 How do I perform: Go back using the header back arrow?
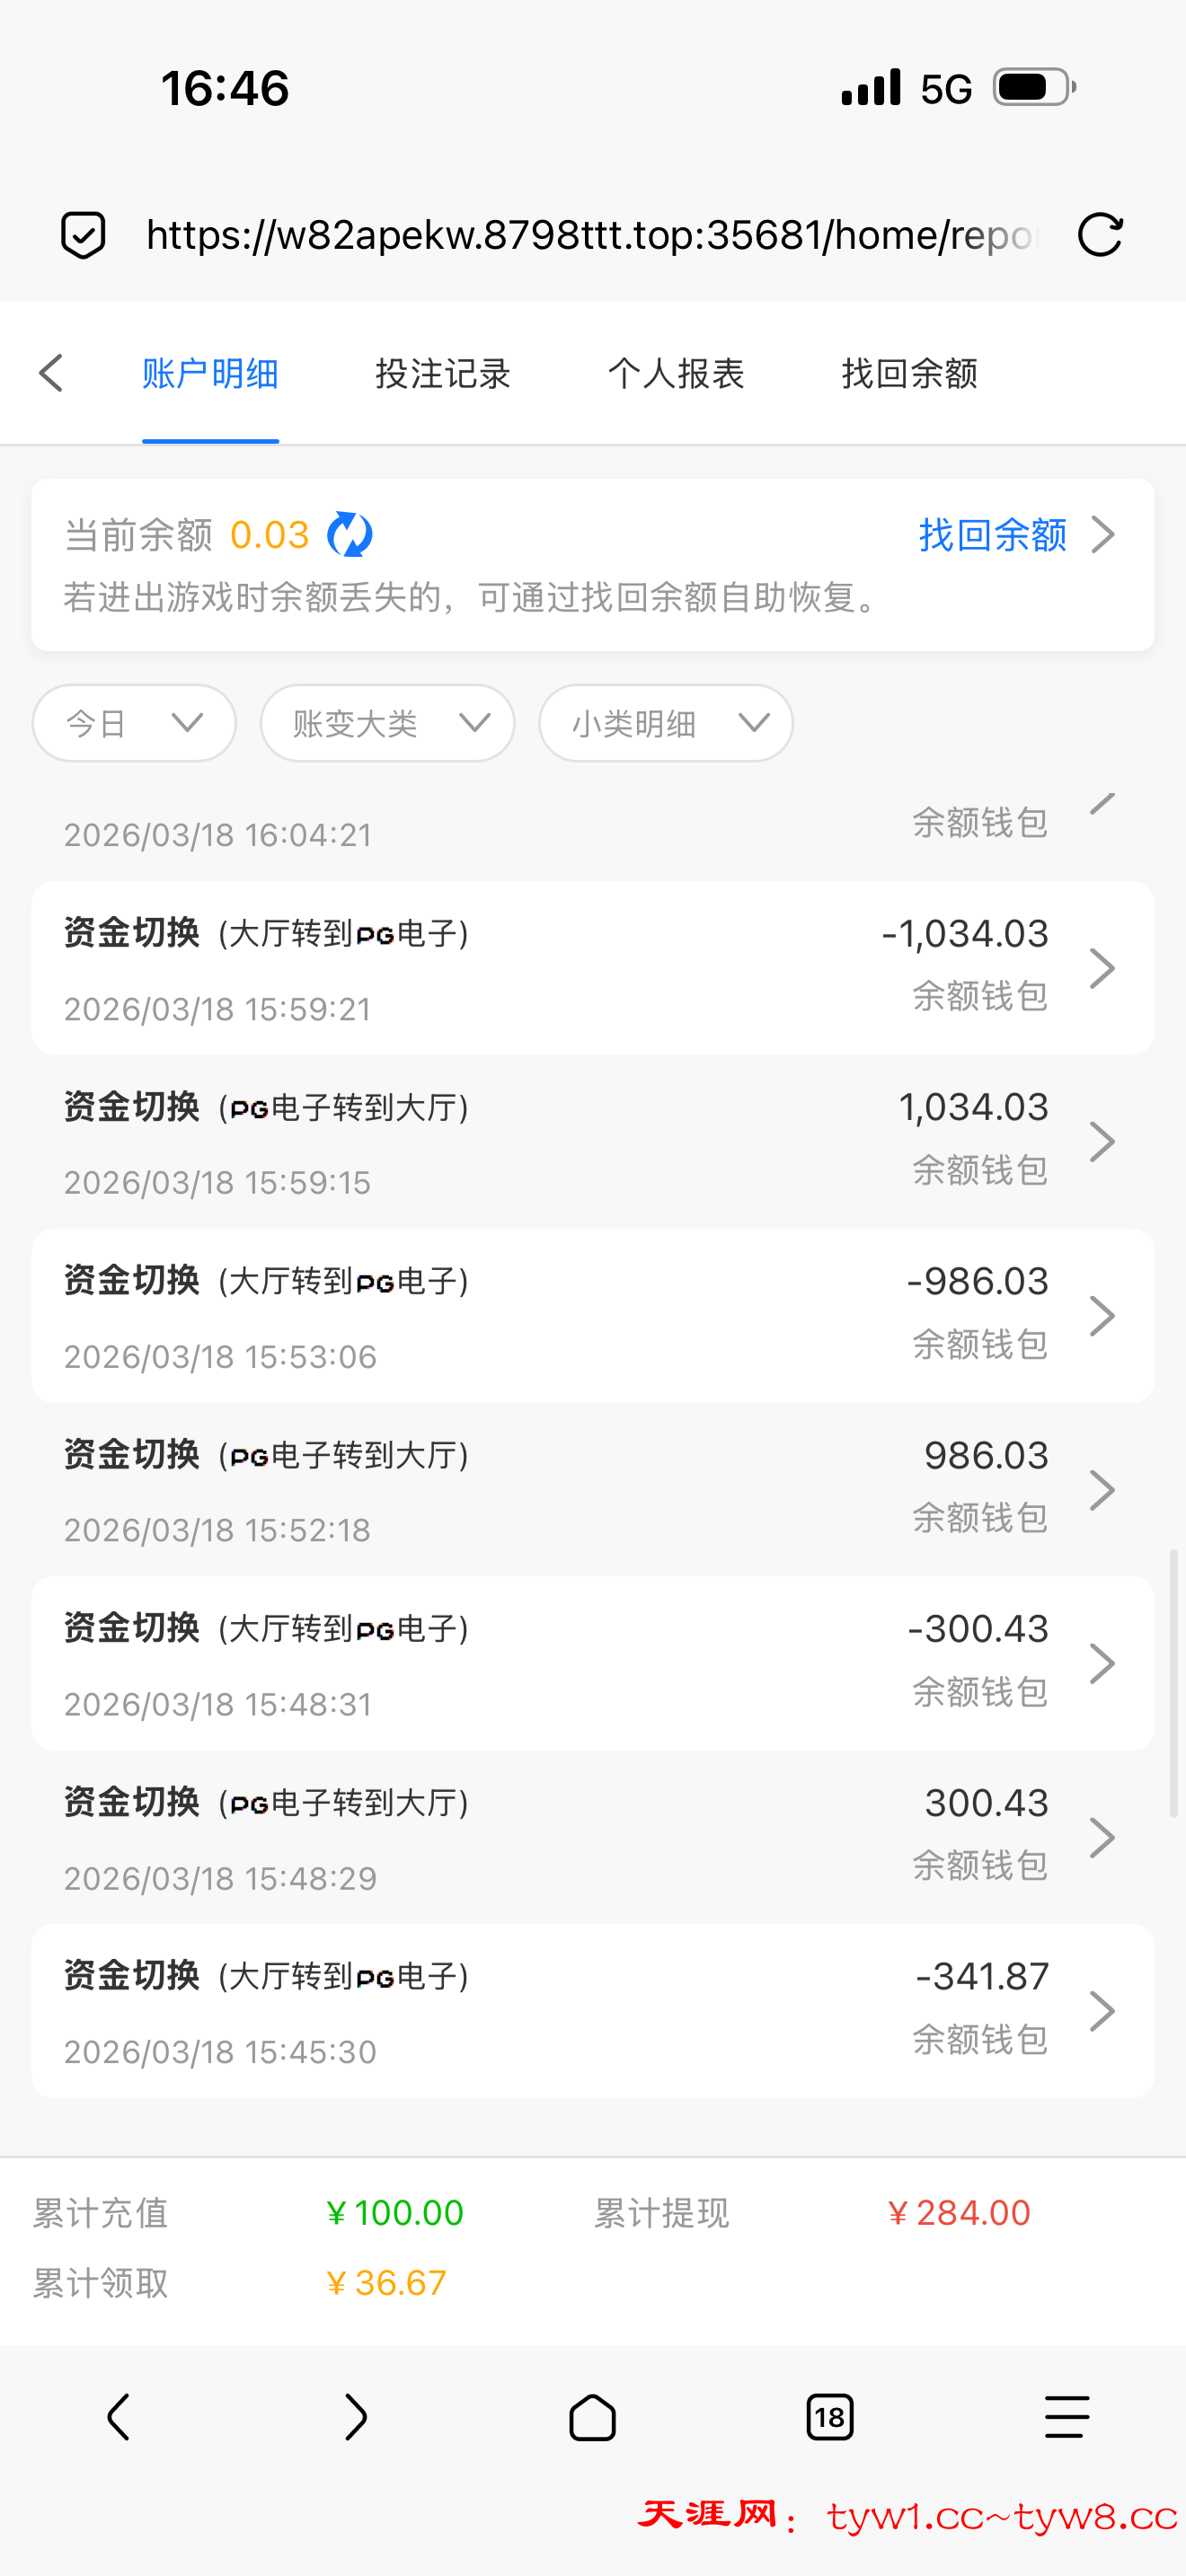pyautogui.click(x=51, y=373)
